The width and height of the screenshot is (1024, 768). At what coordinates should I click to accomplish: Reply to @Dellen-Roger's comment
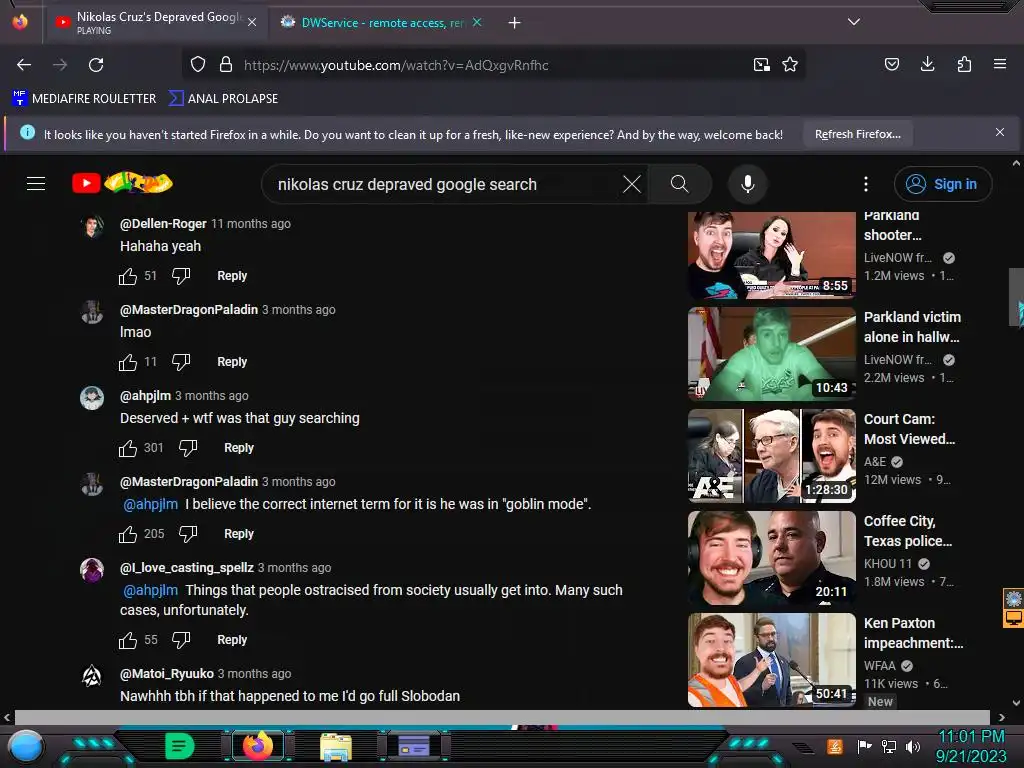(x=232, y=276)
